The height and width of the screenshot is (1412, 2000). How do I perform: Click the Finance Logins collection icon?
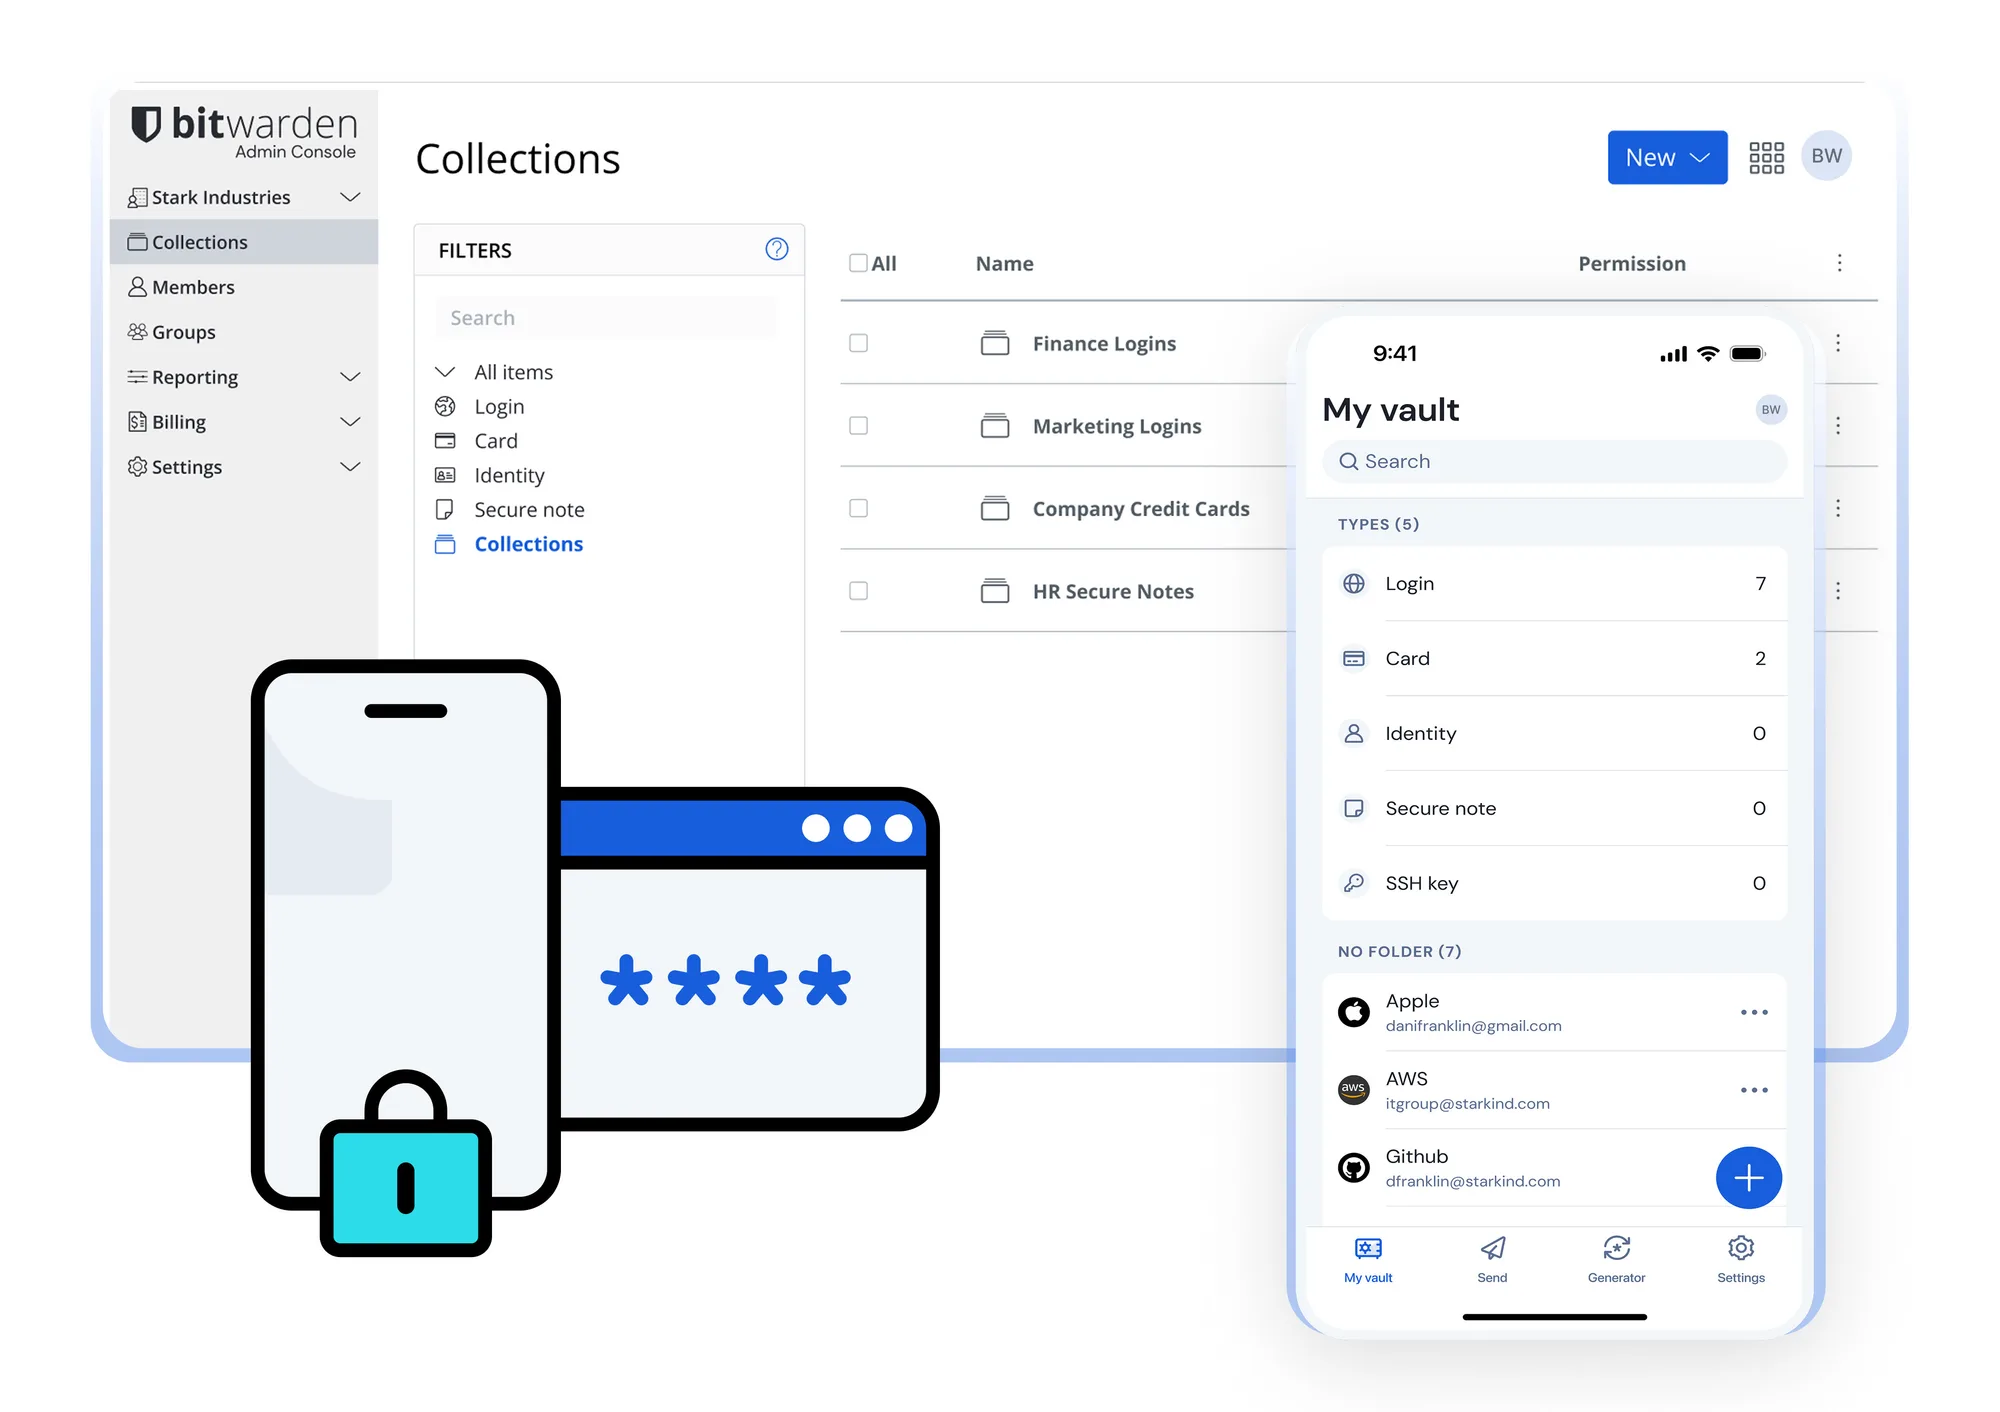pyautogui.click(x=995, y=343)
